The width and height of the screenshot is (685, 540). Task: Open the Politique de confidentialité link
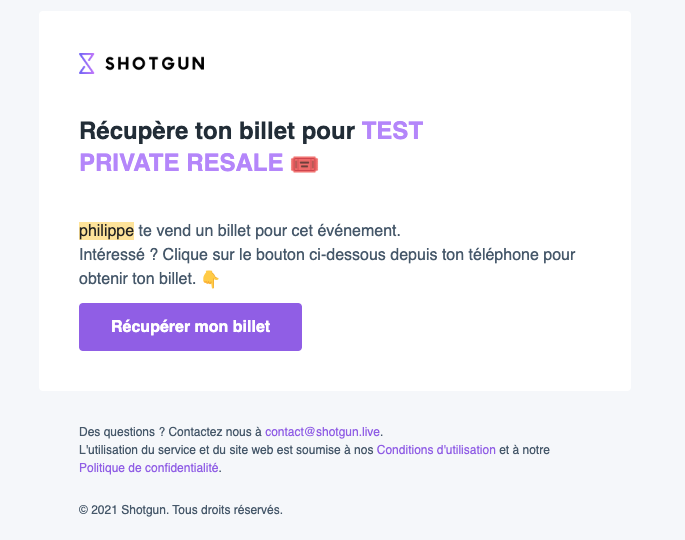[x=149, y=467]
